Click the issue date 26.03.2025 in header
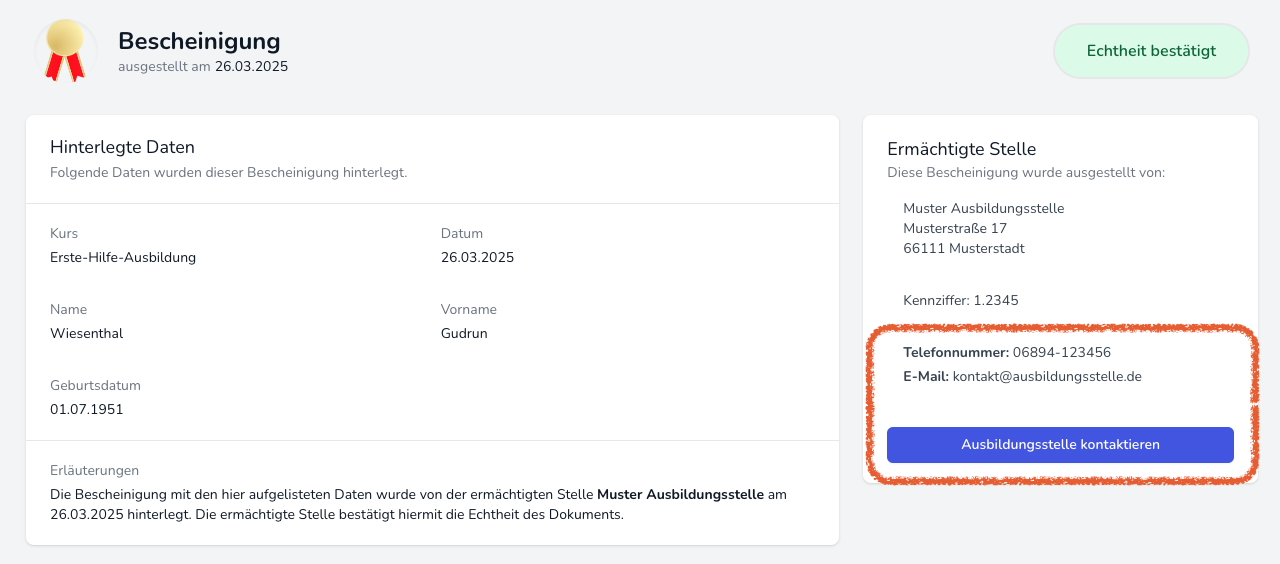1280x564 pixels. coord(251,67)
